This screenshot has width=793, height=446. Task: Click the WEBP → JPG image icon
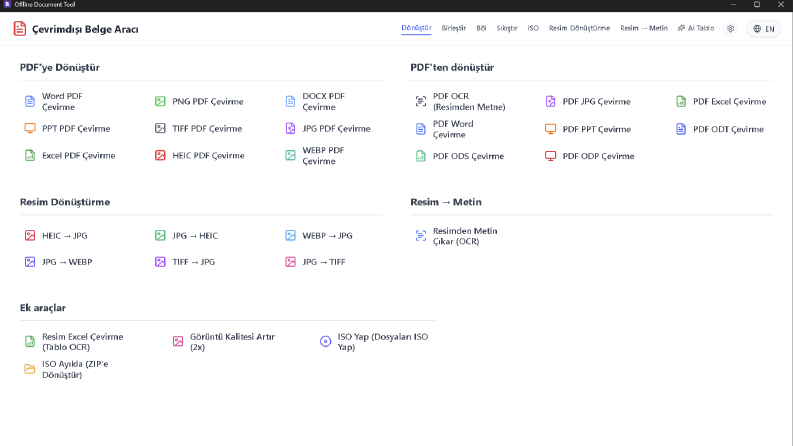point(290,235)
